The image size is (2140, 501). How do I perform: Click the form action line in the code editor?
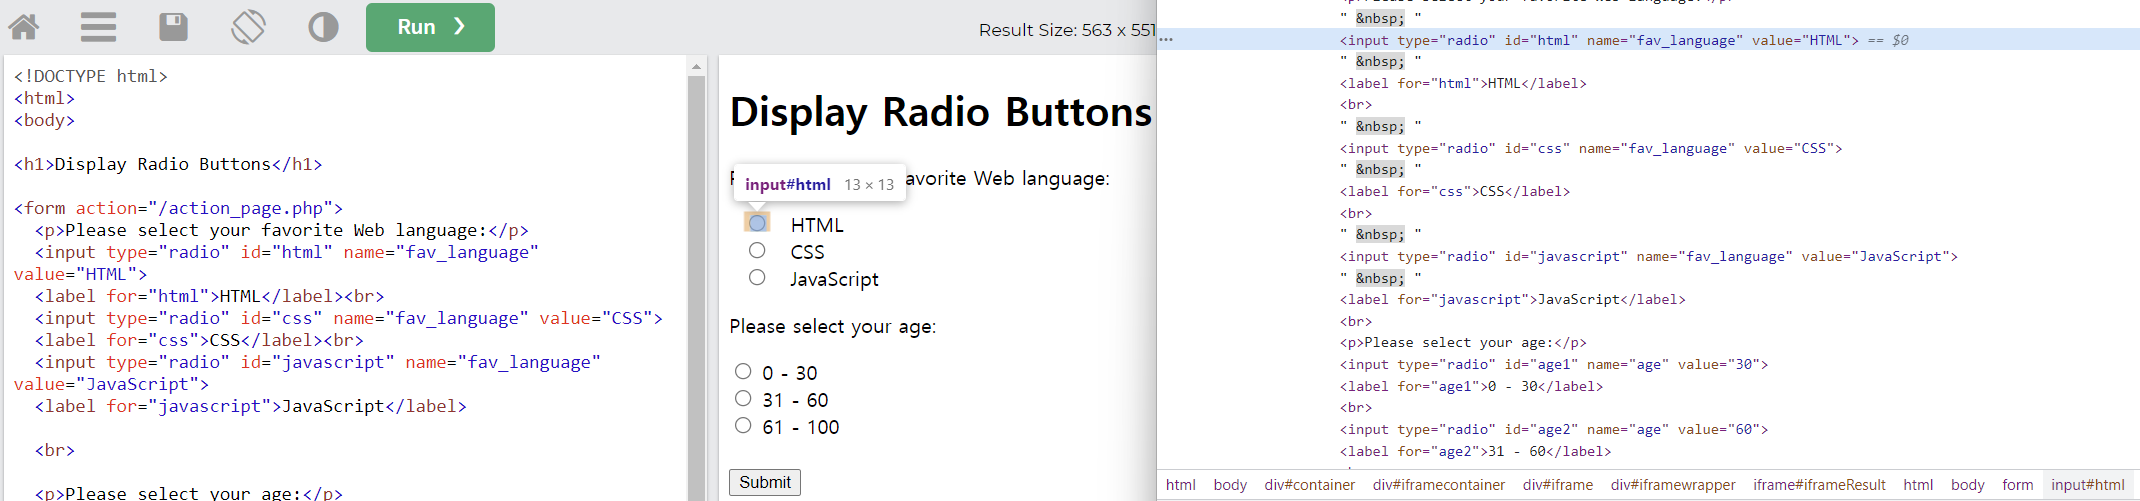point(178,208)
